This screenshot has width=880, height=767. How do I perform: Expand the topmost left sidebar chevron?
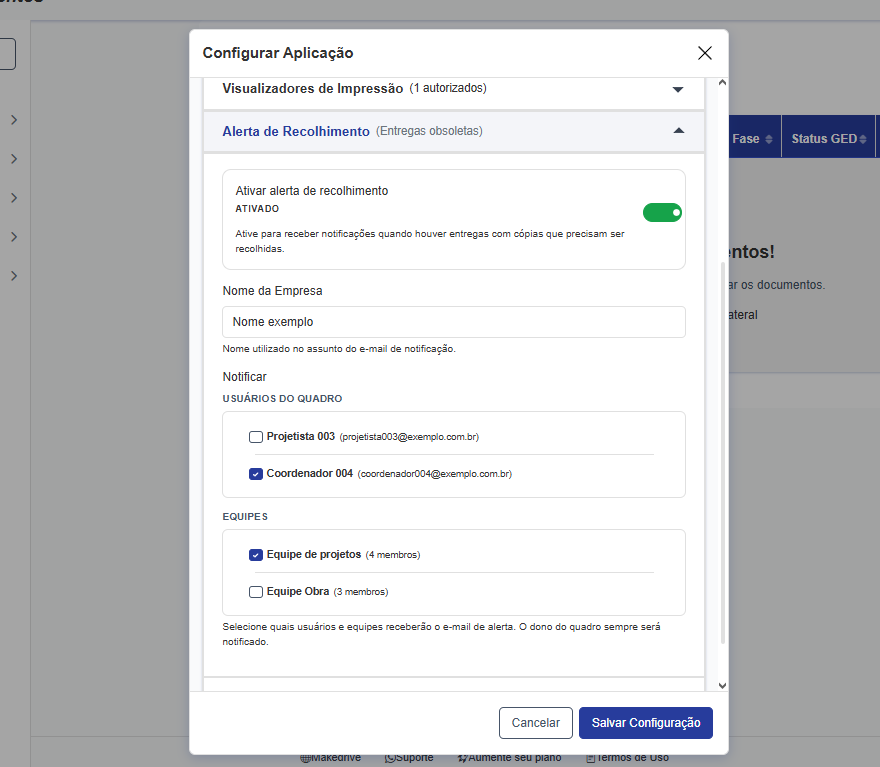tap(14, 120)
